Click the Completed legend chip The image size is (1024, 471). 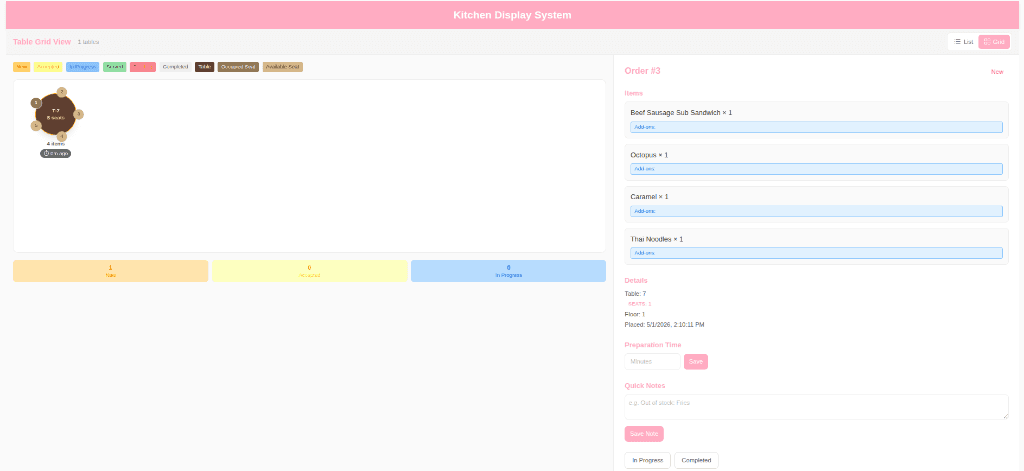[x=175, y=67]
